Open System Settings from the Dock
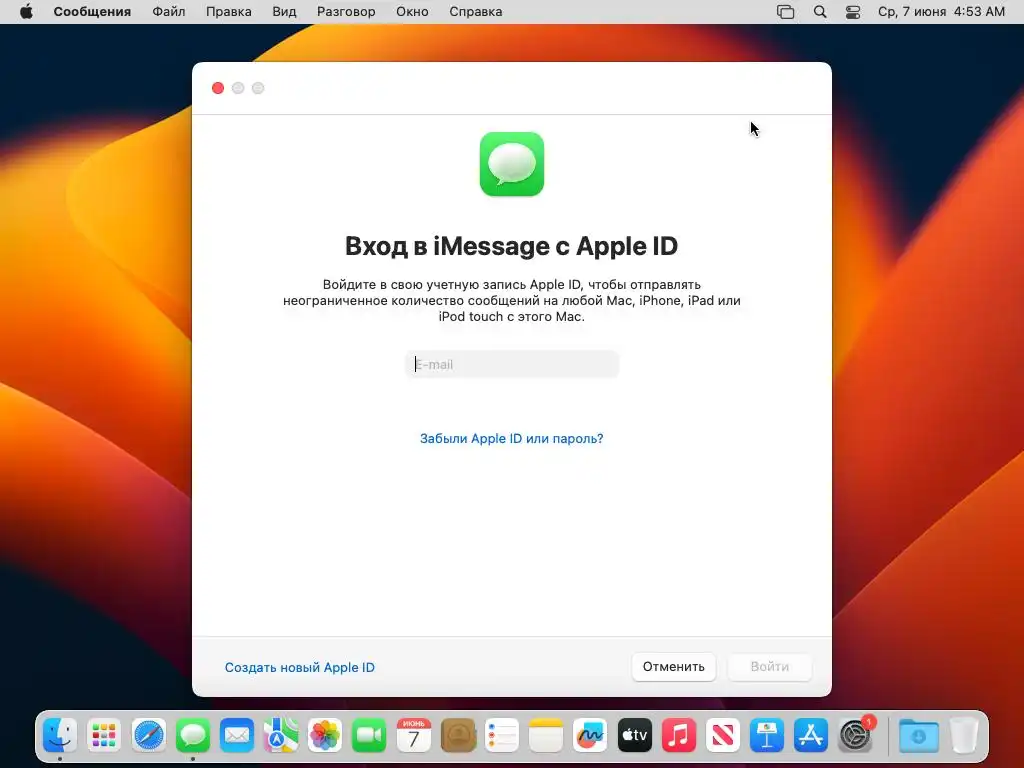The image size is (1024, 768). coord(856,735)
